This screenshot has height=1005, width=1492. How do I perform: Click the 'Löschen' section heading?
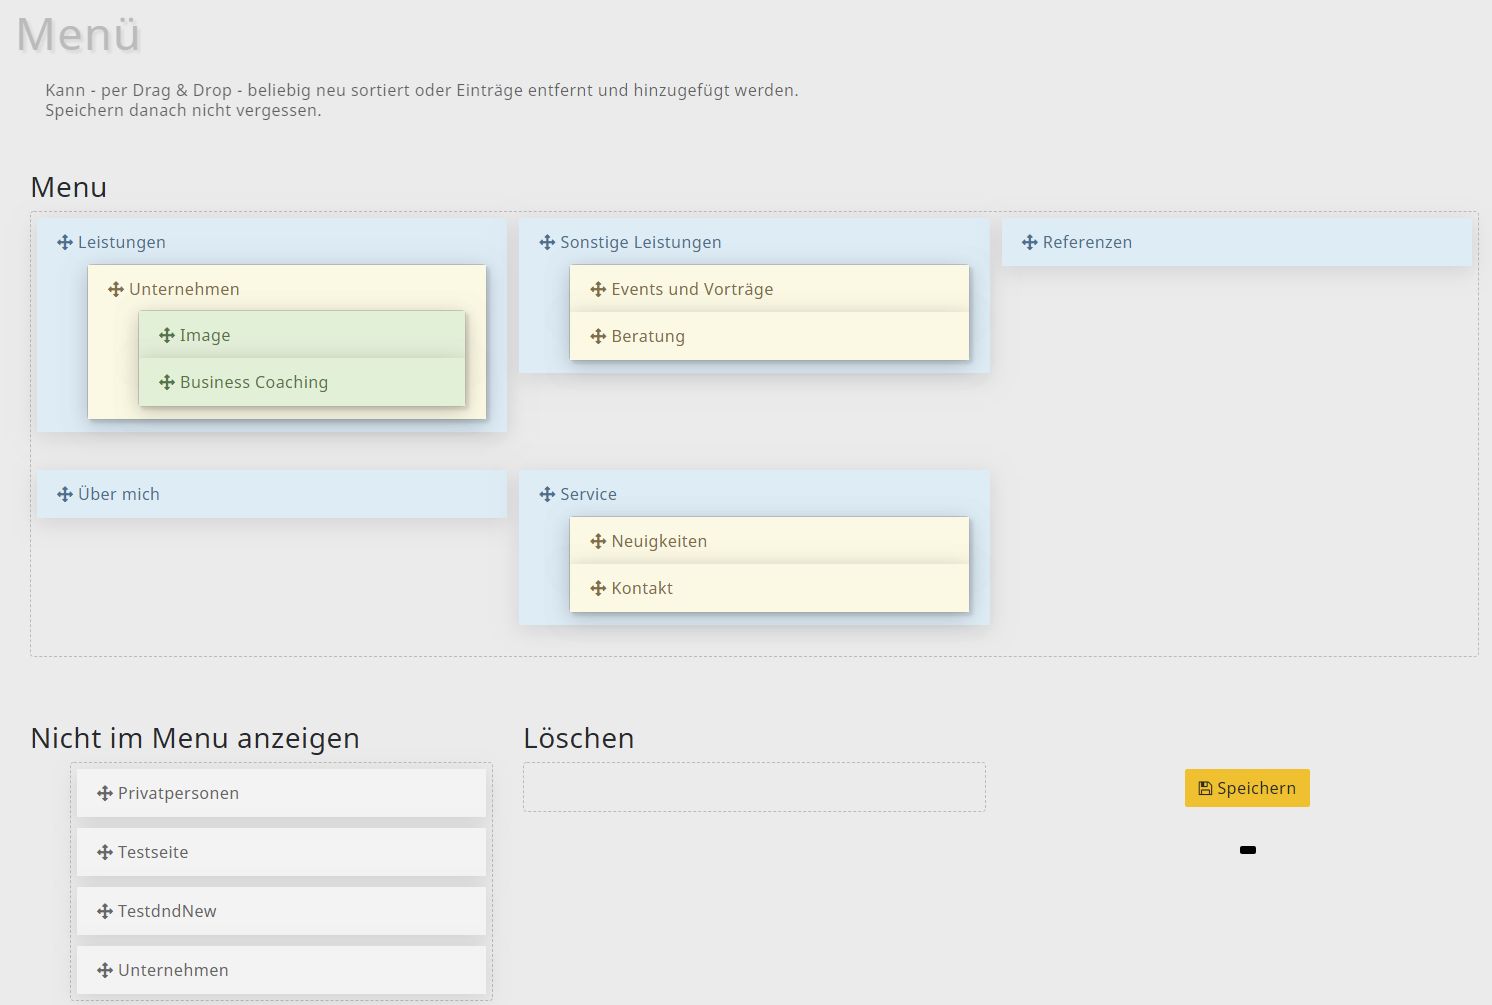579,738
